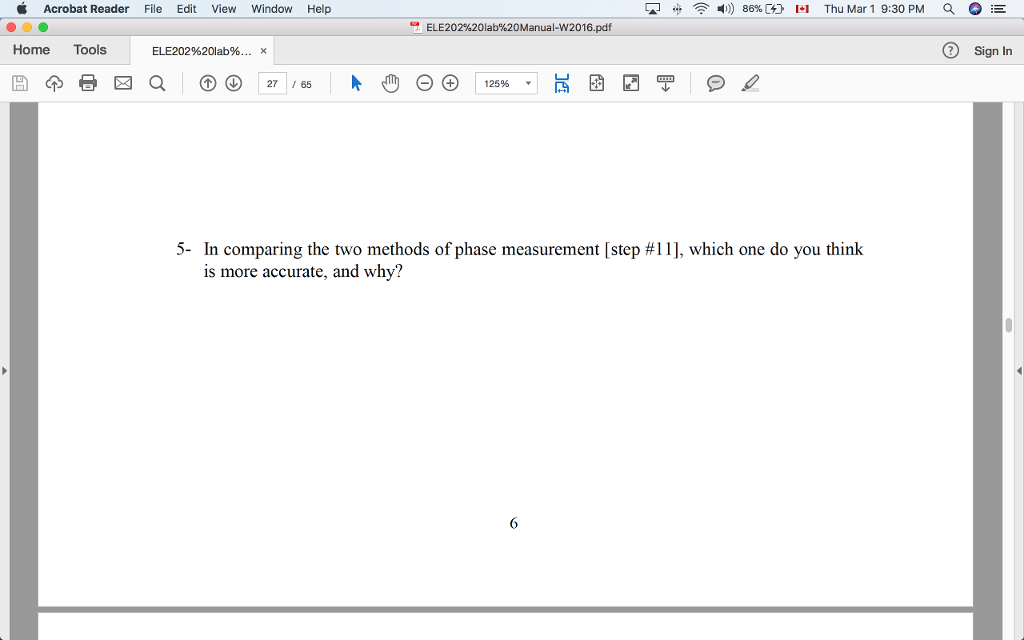
Task: Expand the right tools panel chevron
Action: 1019,369
